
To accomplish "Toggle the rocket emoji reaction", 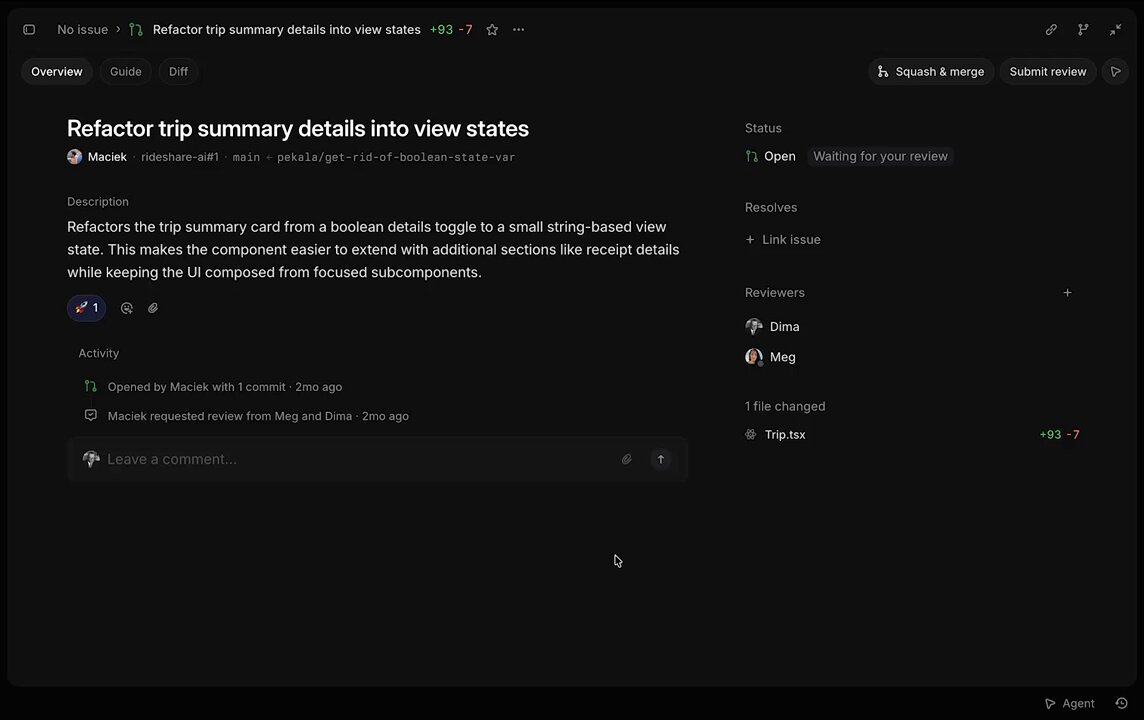I will pos(87,308).
